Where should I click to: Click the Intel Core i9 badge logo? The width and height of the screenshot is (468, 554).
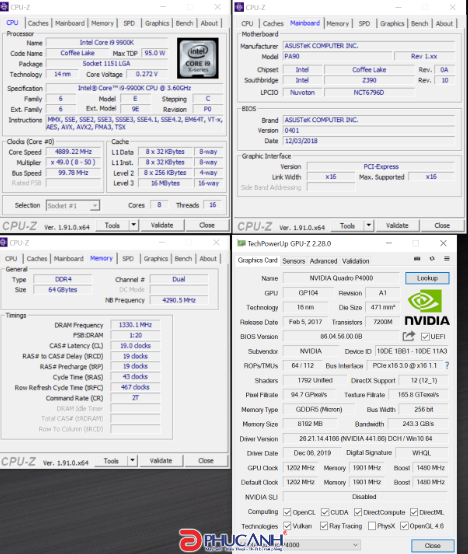(198, 58)
